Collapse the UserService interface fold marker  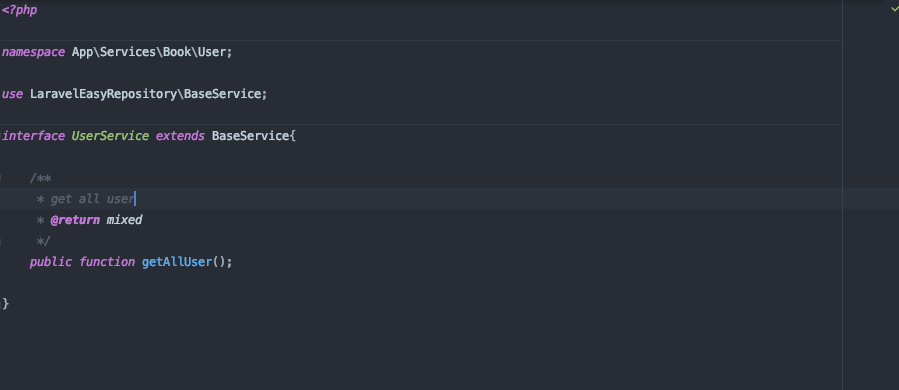[x=1, y=136]
